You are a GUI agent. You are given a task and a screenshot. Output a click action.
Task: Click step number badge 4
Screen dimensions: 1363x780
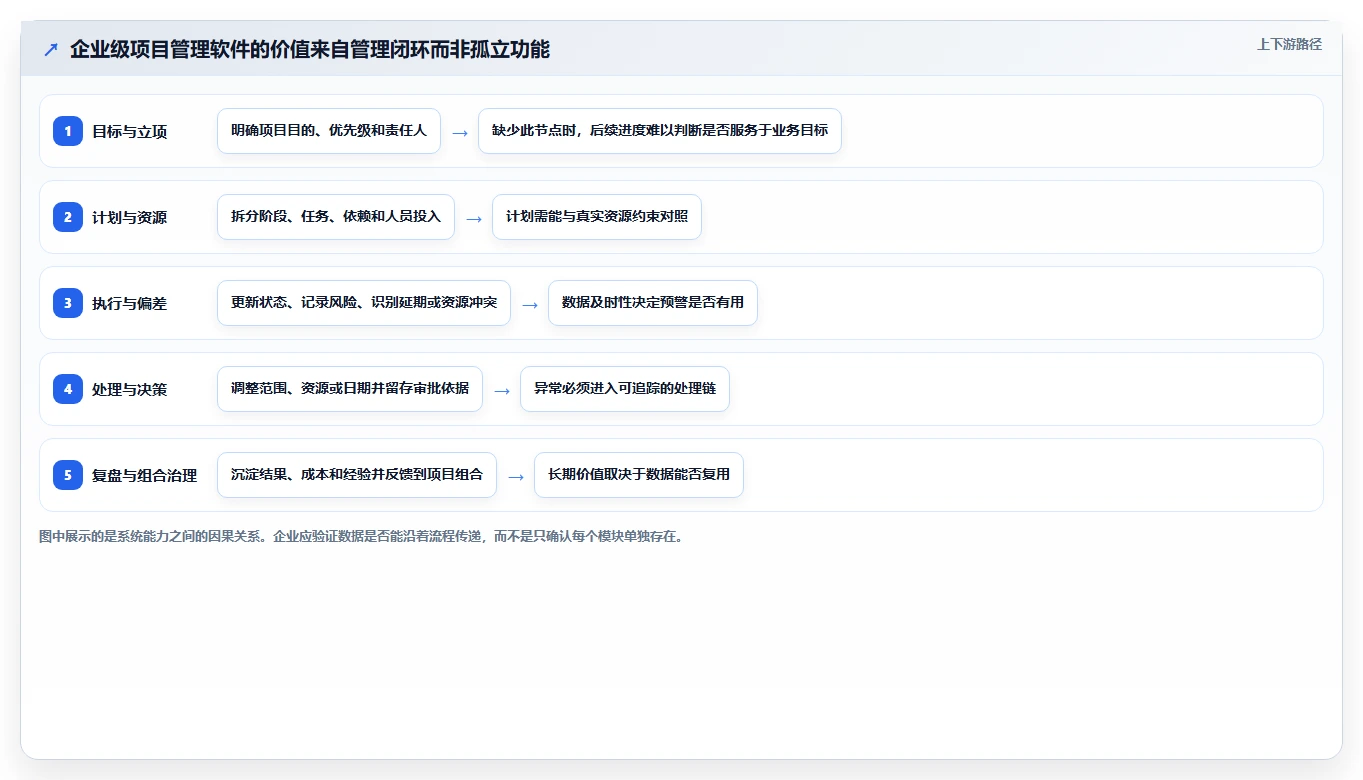[x=68, y=389]
